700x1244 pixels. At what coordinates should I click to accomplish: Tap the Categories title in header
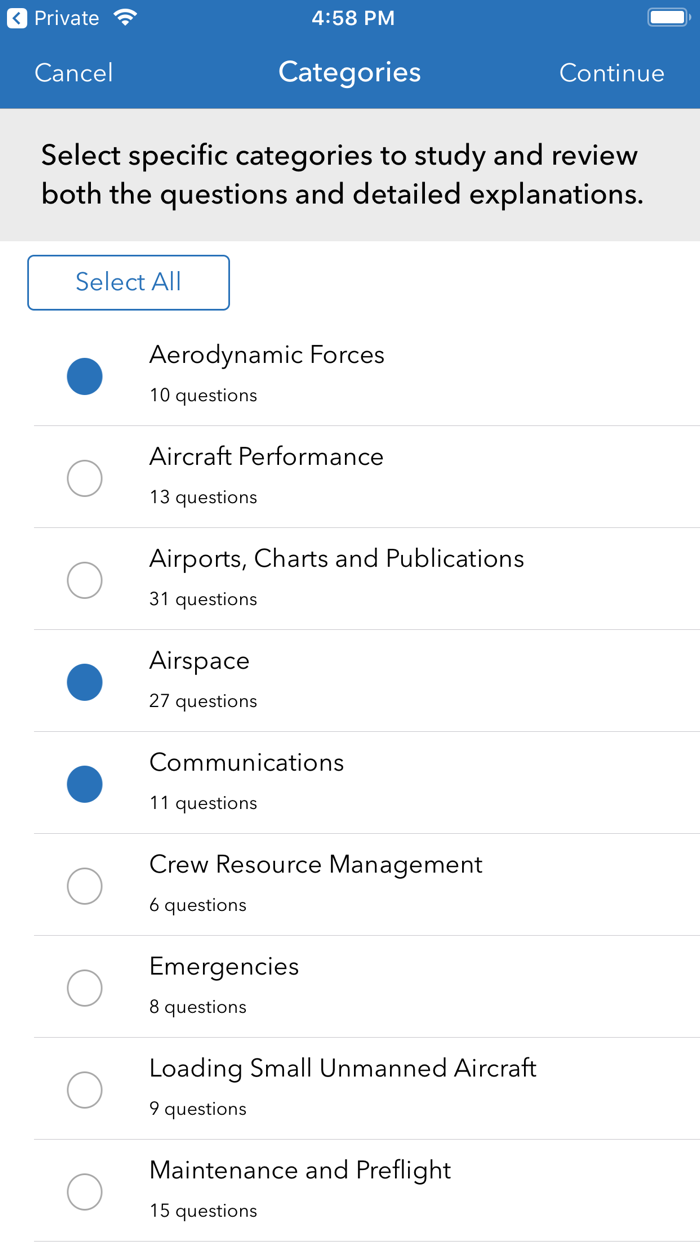click(x=349, y=72)
